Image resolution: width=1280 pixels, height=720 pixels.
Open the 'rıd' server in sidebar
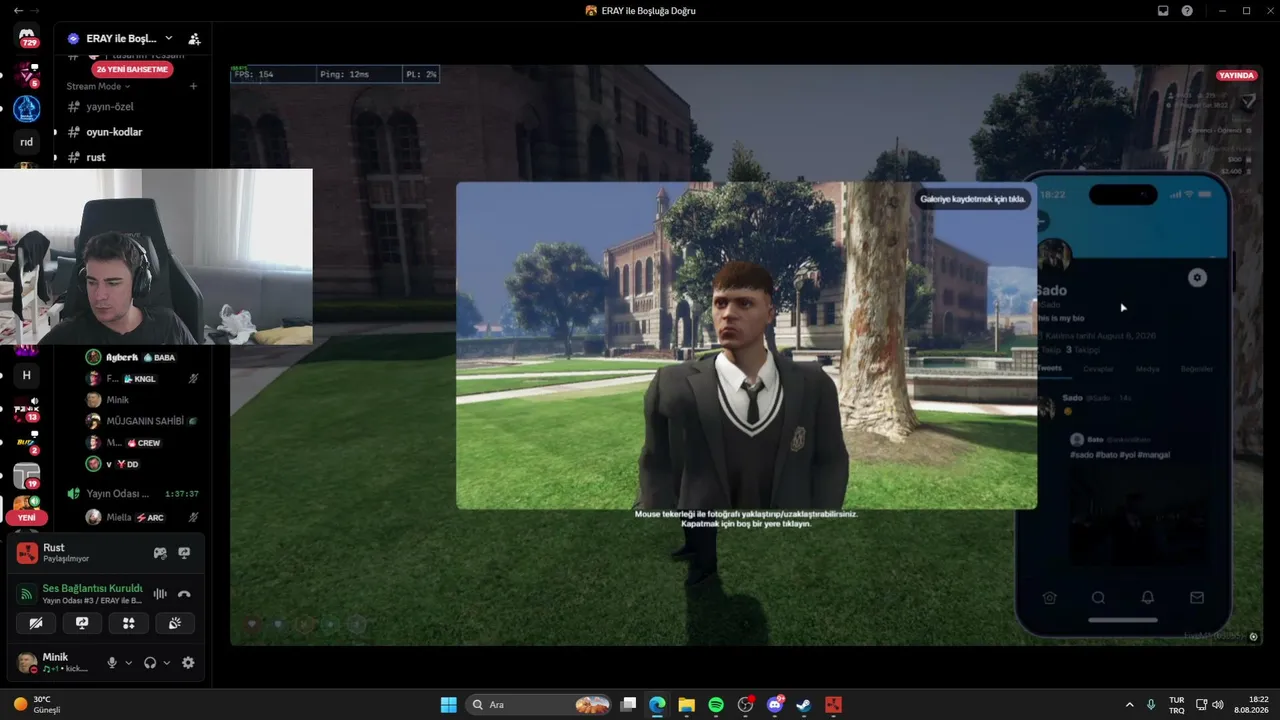[x=27, y=142]
